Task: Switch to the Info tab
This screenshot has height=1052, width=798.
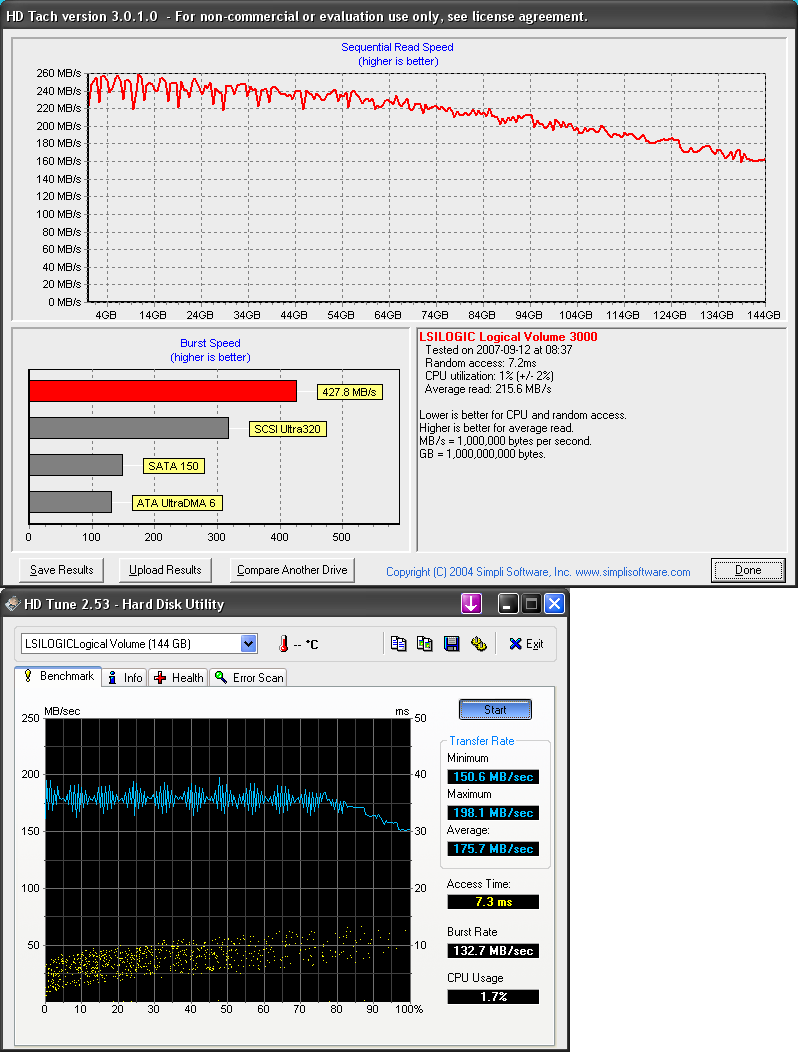Action: (x=125, y=678)
